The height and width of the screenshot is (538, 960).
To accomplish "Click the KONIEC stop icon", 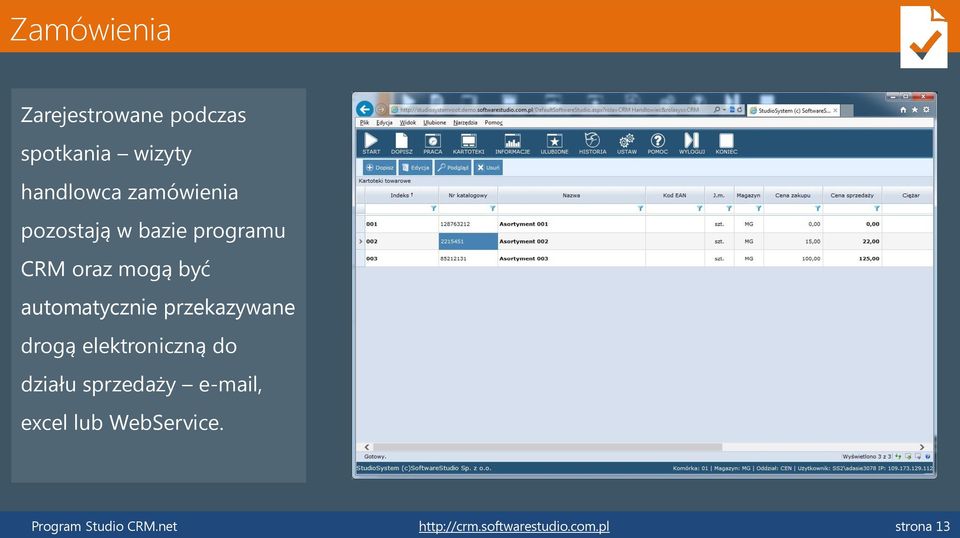I will click(x=726, y=141).
